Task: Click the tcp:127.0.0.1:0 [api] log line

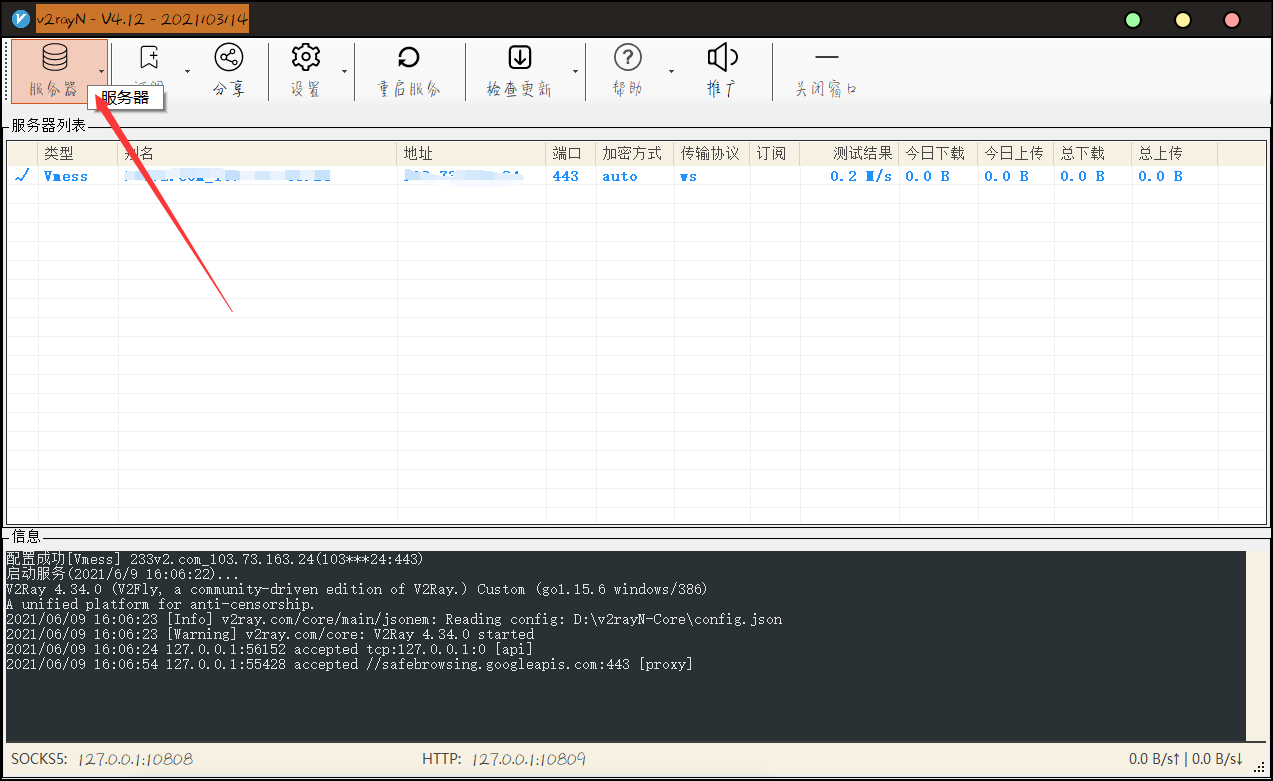Action: coord(269,649)
